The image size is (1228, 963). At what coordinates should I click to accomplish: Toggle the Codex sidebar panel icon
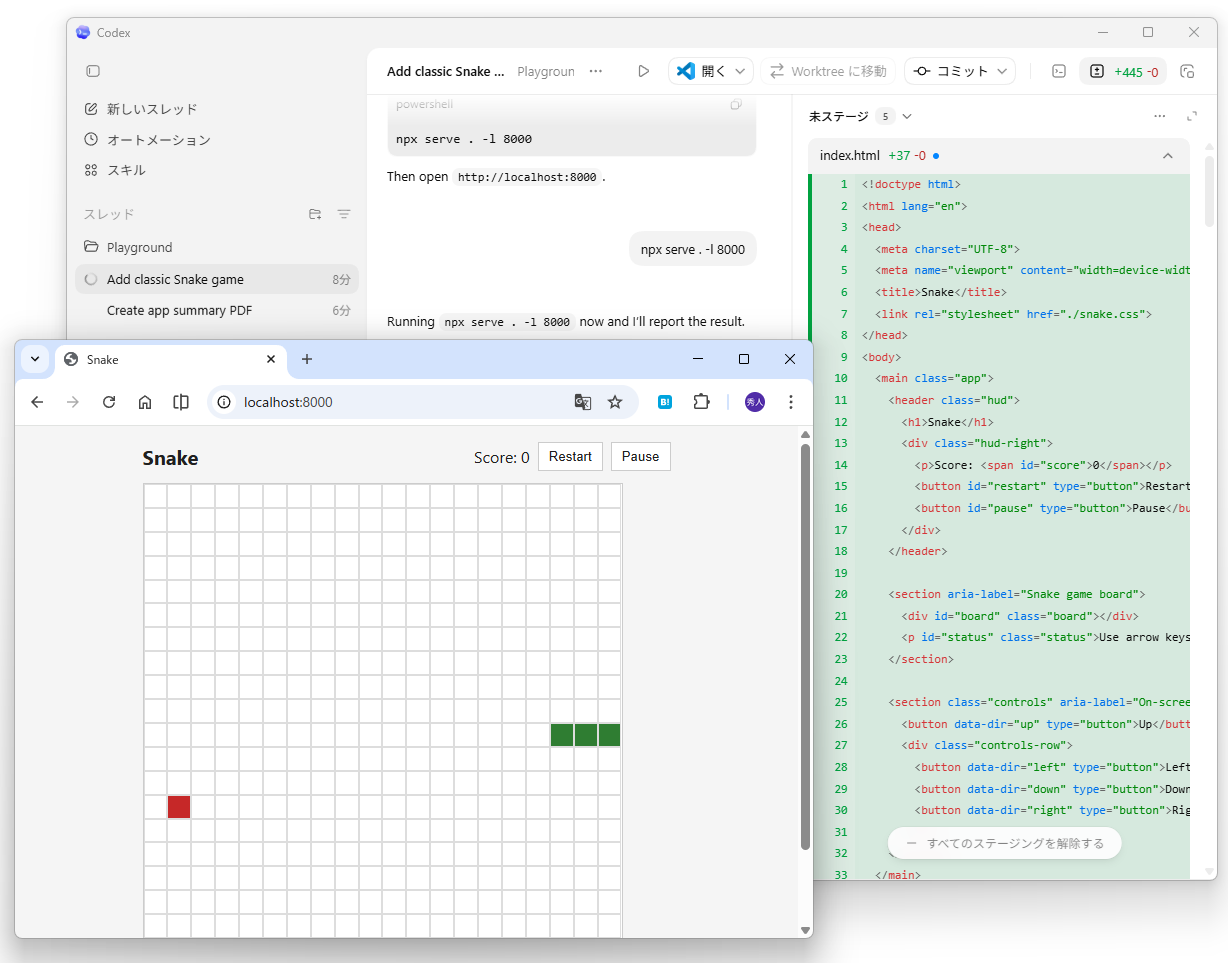pos(93,71)
